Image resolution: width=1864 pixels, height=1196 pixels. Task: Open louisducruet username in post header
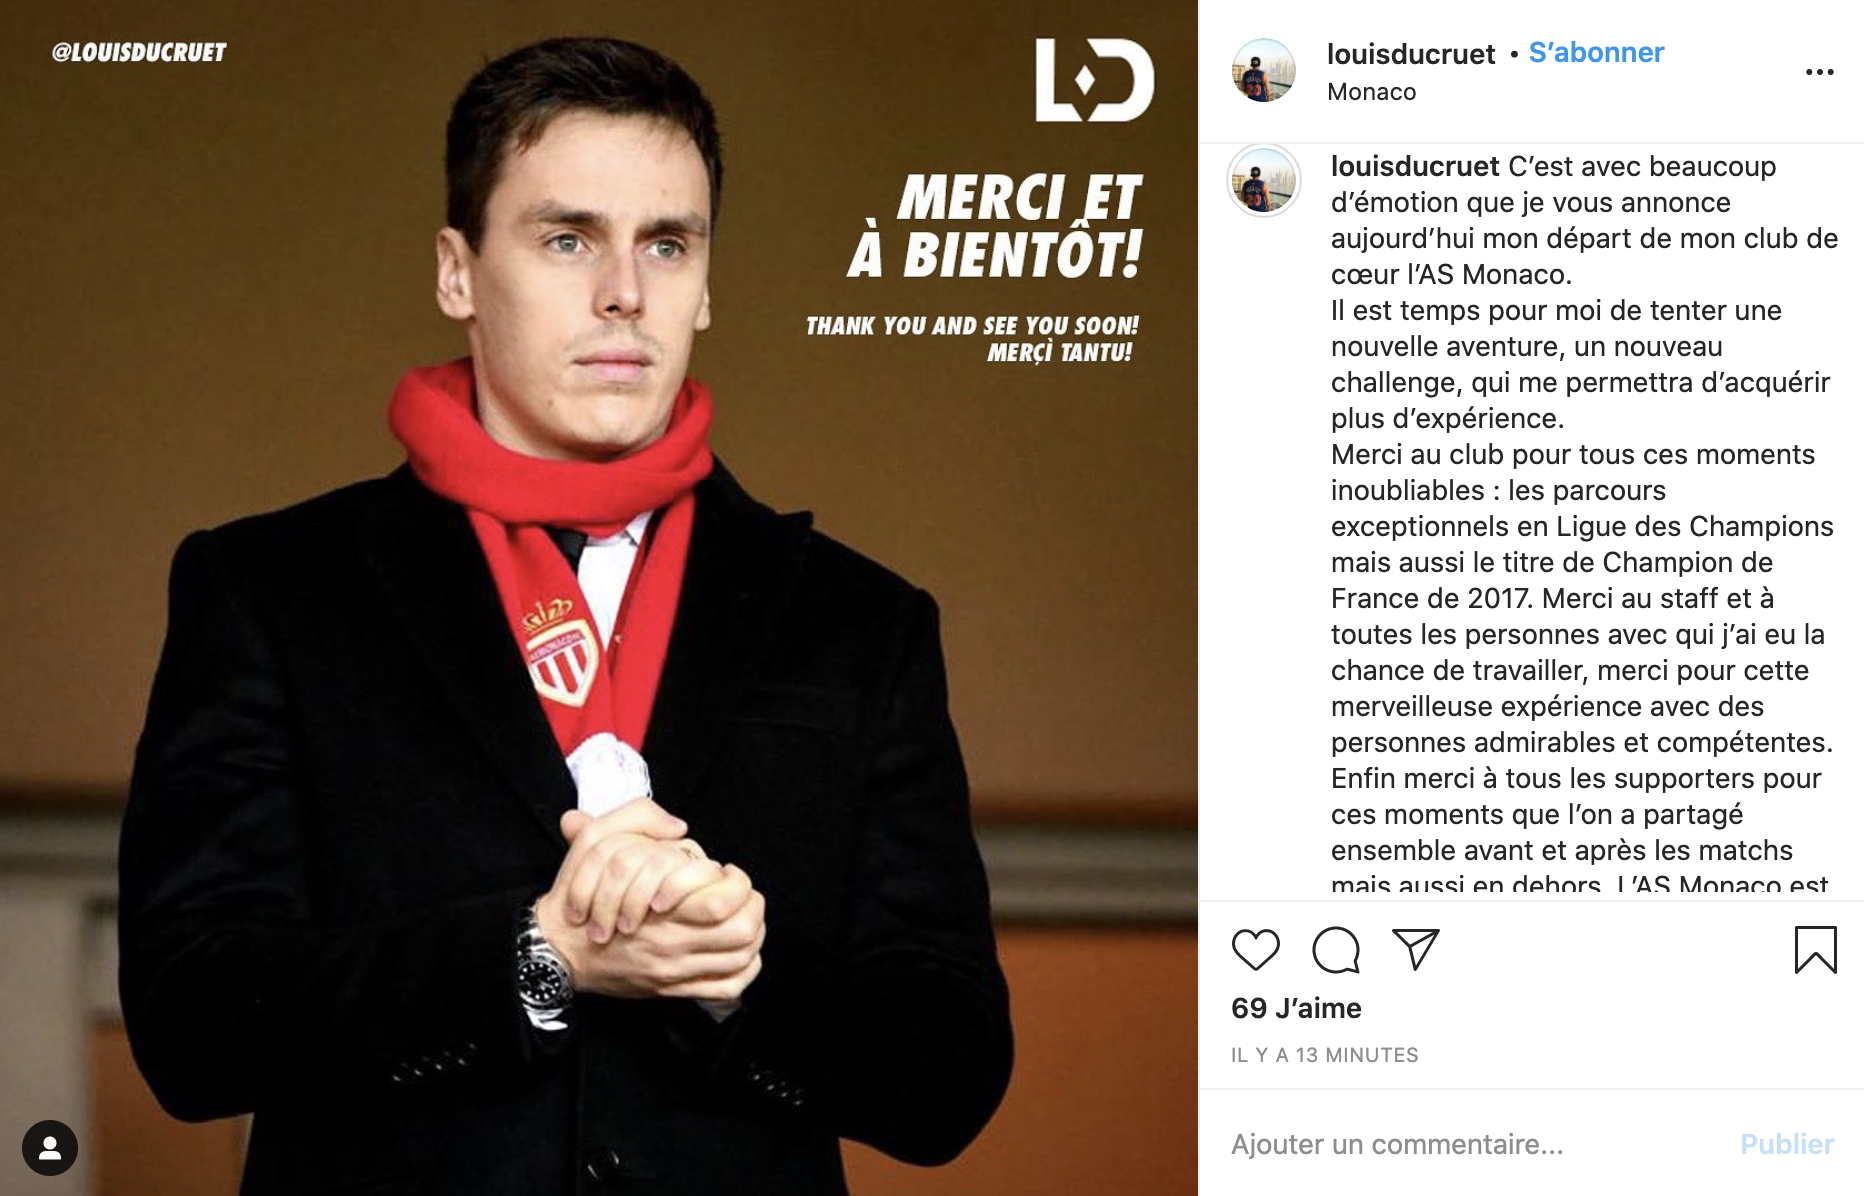(1410, 54)
